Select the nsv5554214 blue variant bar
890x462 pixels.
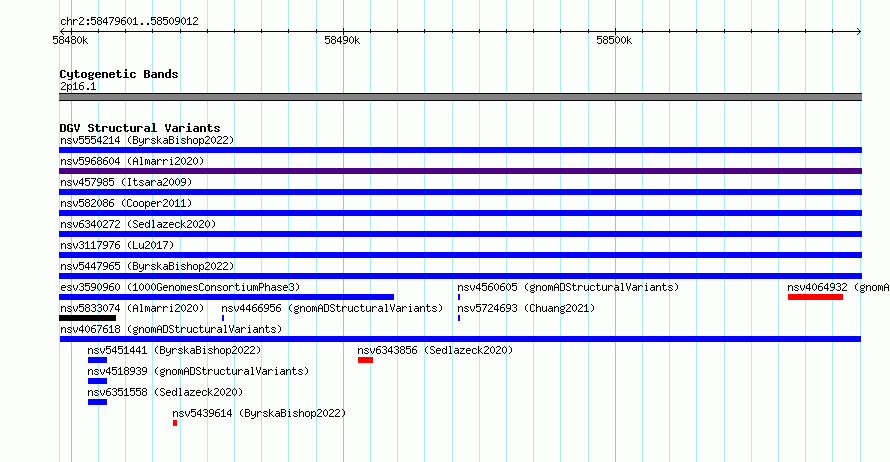point(460,150)
